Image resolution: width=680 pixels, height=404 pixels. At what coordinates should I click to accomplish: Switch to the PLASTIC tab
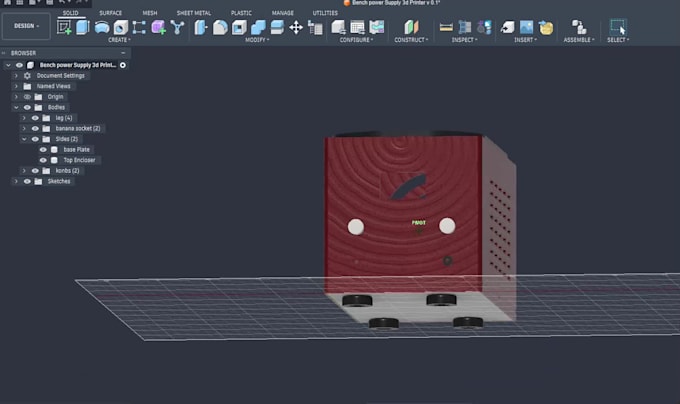[241, 13]
